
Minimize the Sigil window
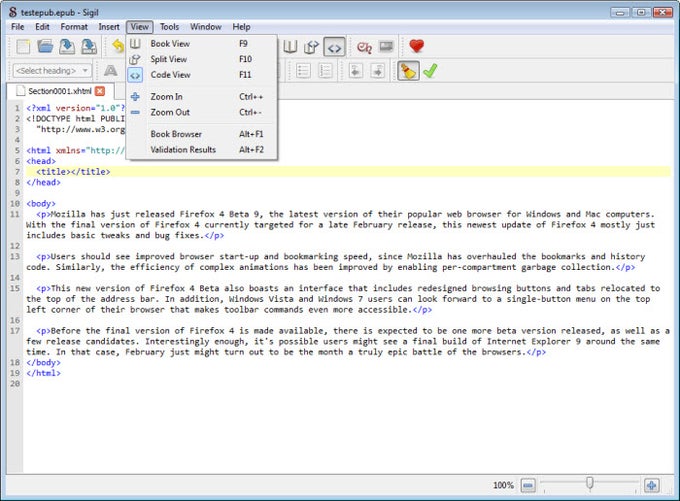point(620,12)
